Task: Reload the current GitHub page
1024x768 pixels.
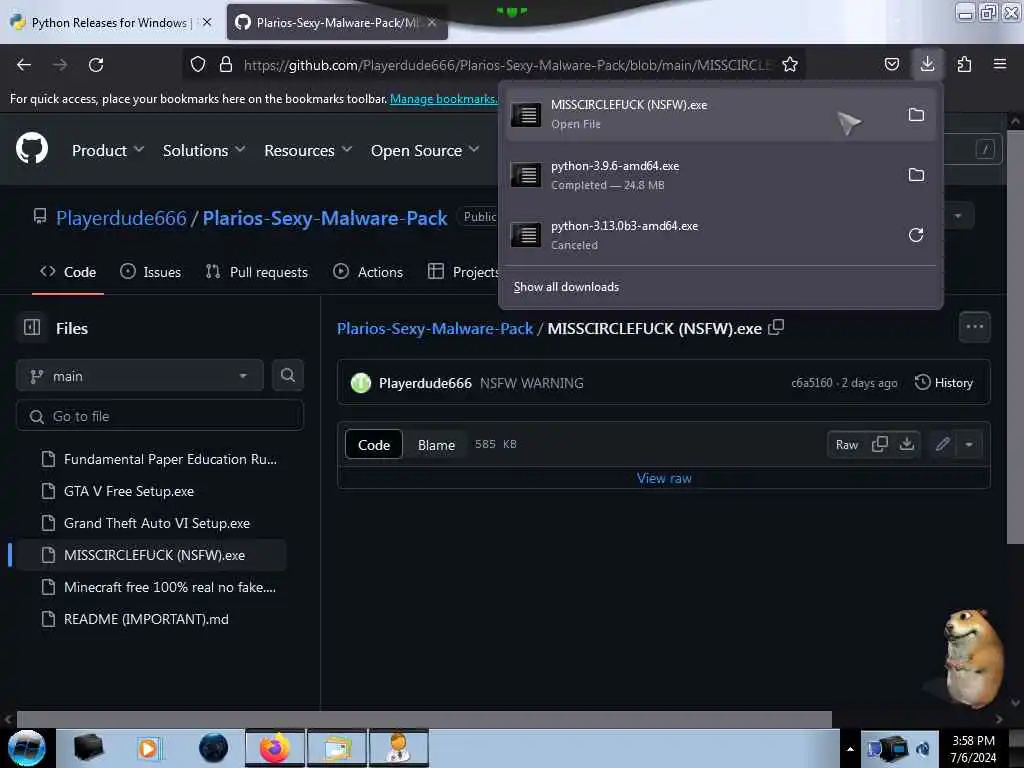Action: tap(96, 65)
